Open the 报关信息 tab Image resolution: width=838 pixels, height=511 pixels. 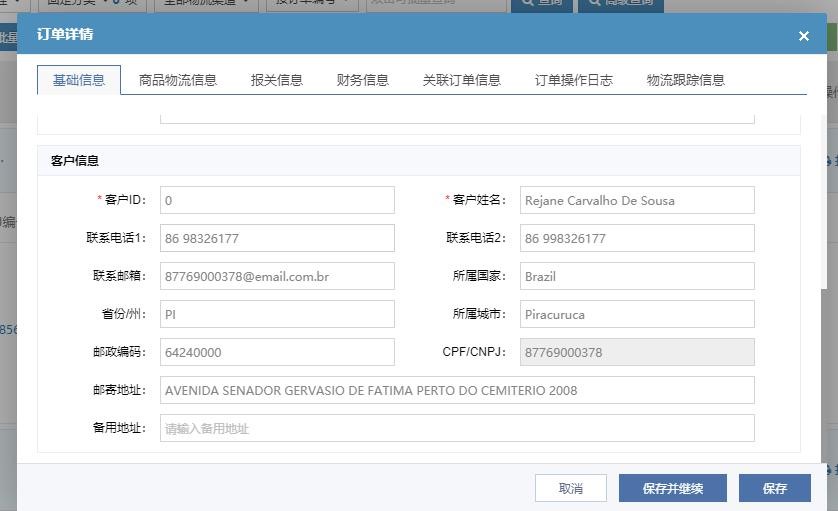click(277, 80)
